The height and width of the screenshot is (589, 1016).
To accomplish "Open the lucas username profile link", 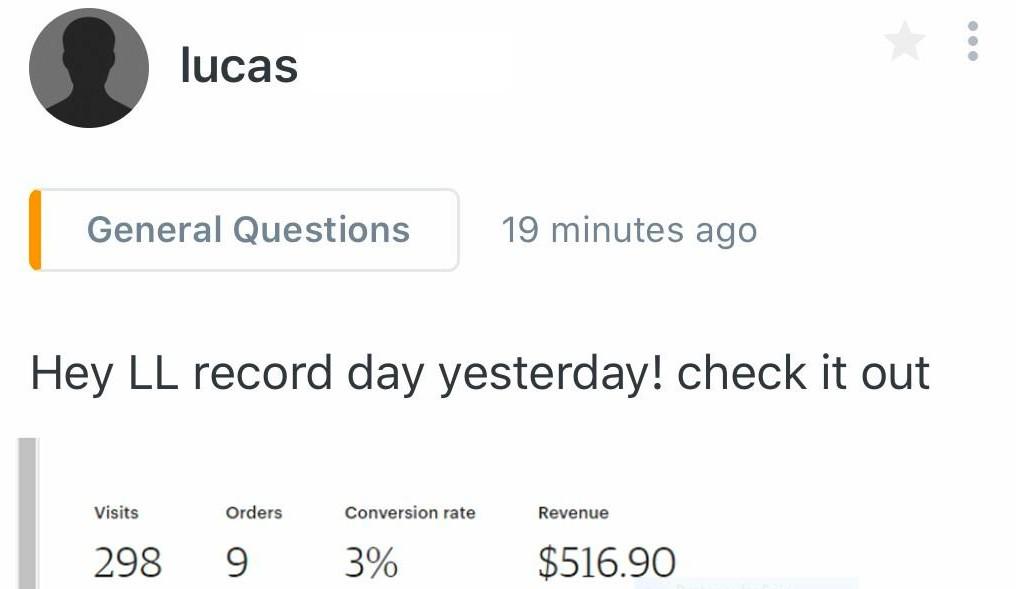I will 239,66.
